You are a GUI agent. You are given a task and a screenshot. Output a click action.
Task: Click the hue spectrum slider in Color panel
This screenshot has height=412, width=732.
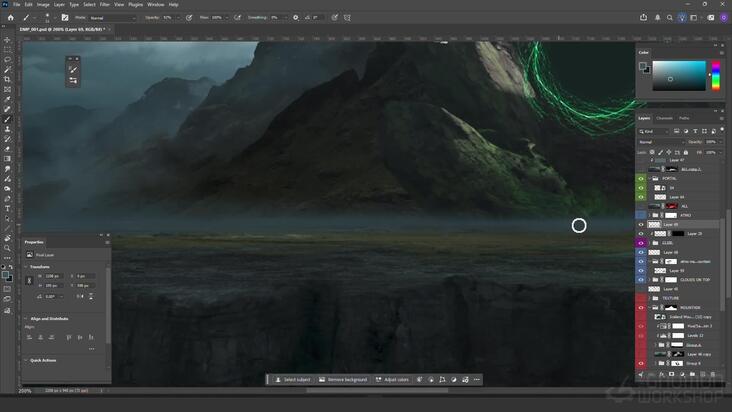pos(715,75)
